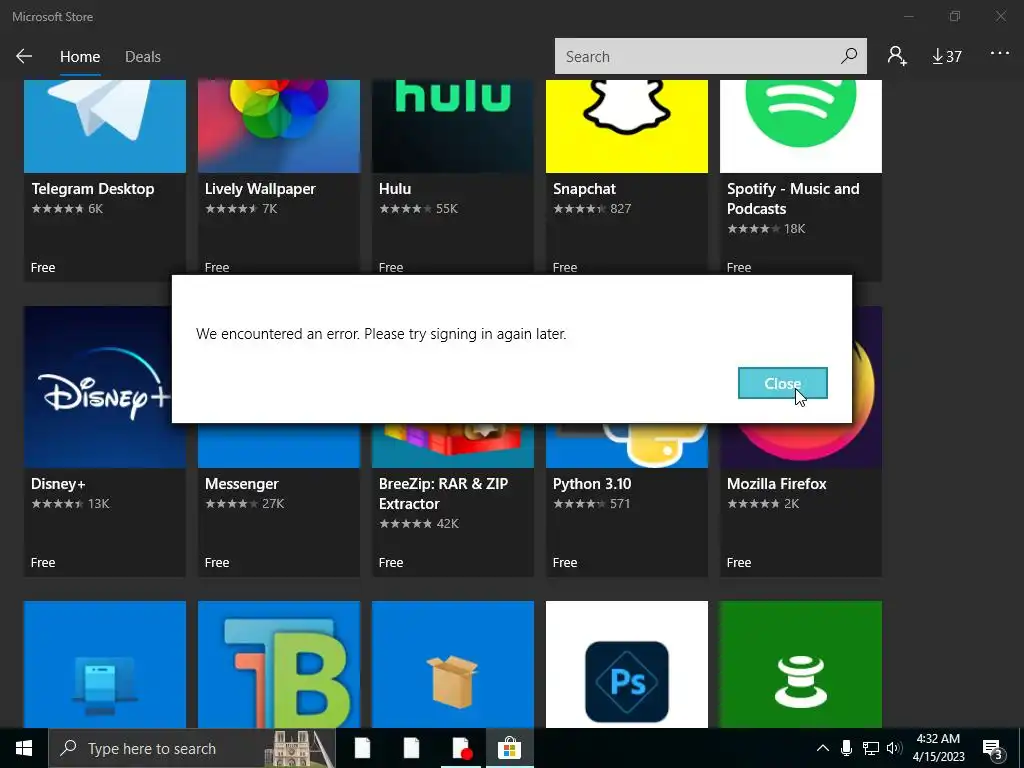Click the Snapchat 827 rating
Viewport: 1024px width, 768px height.
click(x=592, y=209)
